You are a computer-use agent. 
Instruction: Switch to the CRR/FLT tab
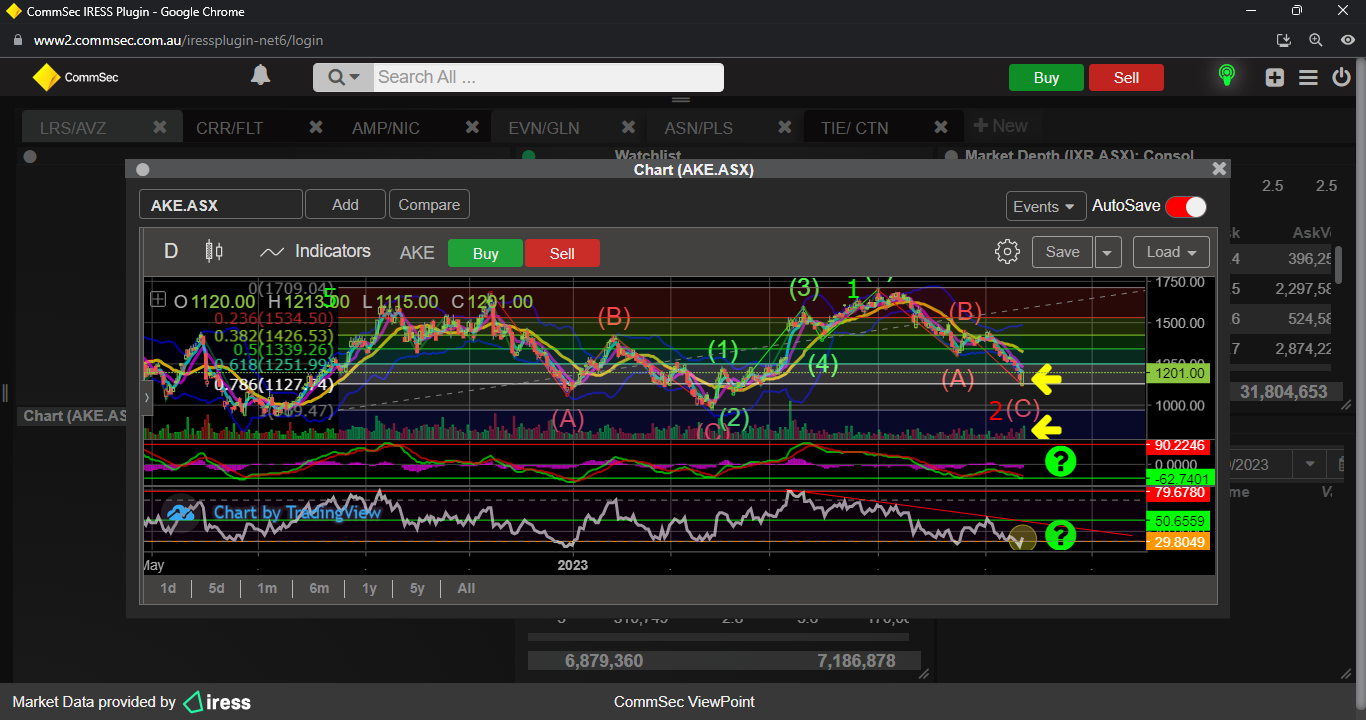tap(231, 128)
